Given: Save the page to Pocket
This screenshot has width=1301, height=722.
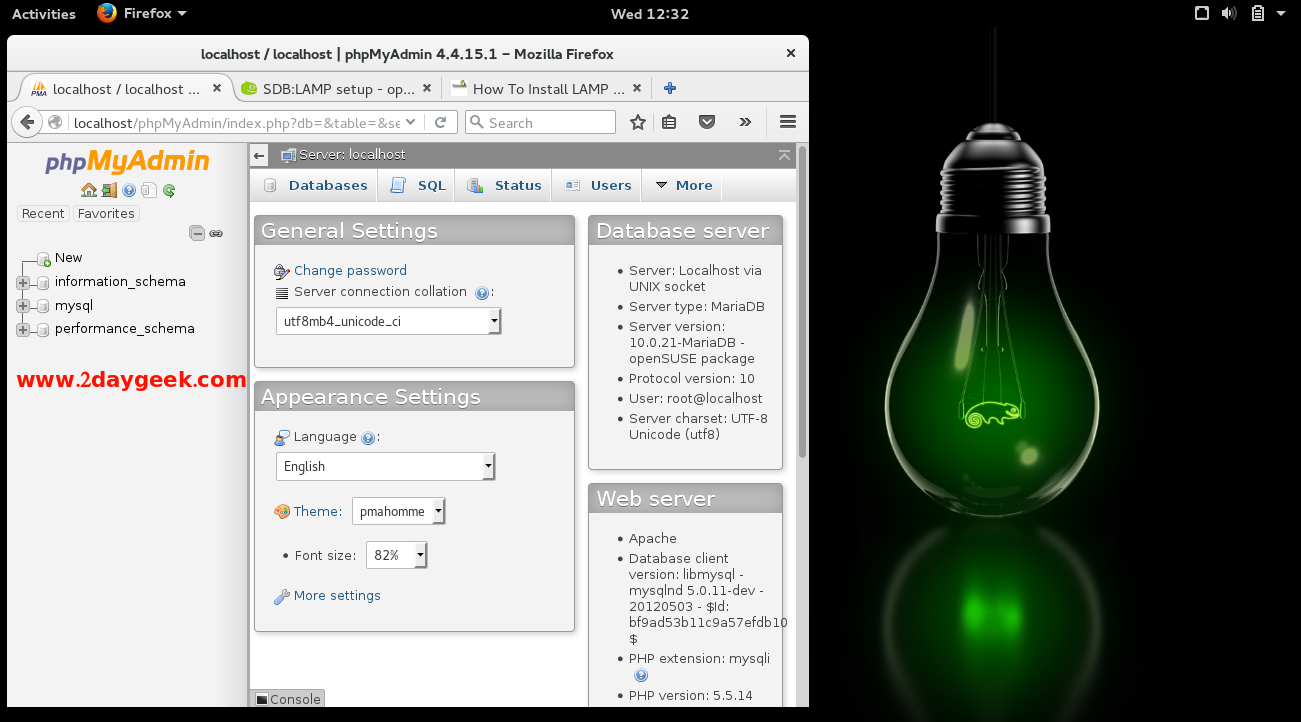Looking at the screenshot, I should [x=707, y=122].
